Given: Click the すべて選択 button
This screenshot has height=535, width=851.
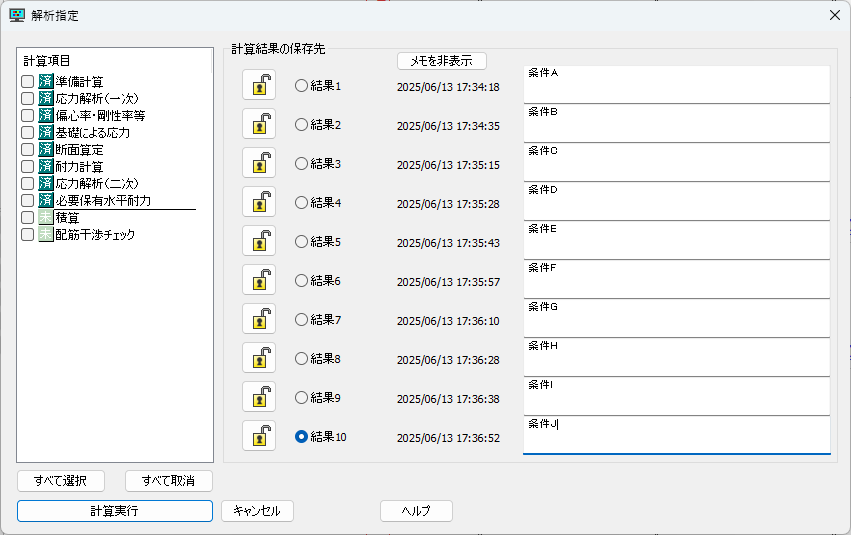Looking at the screenshot, I should (60, 481).
